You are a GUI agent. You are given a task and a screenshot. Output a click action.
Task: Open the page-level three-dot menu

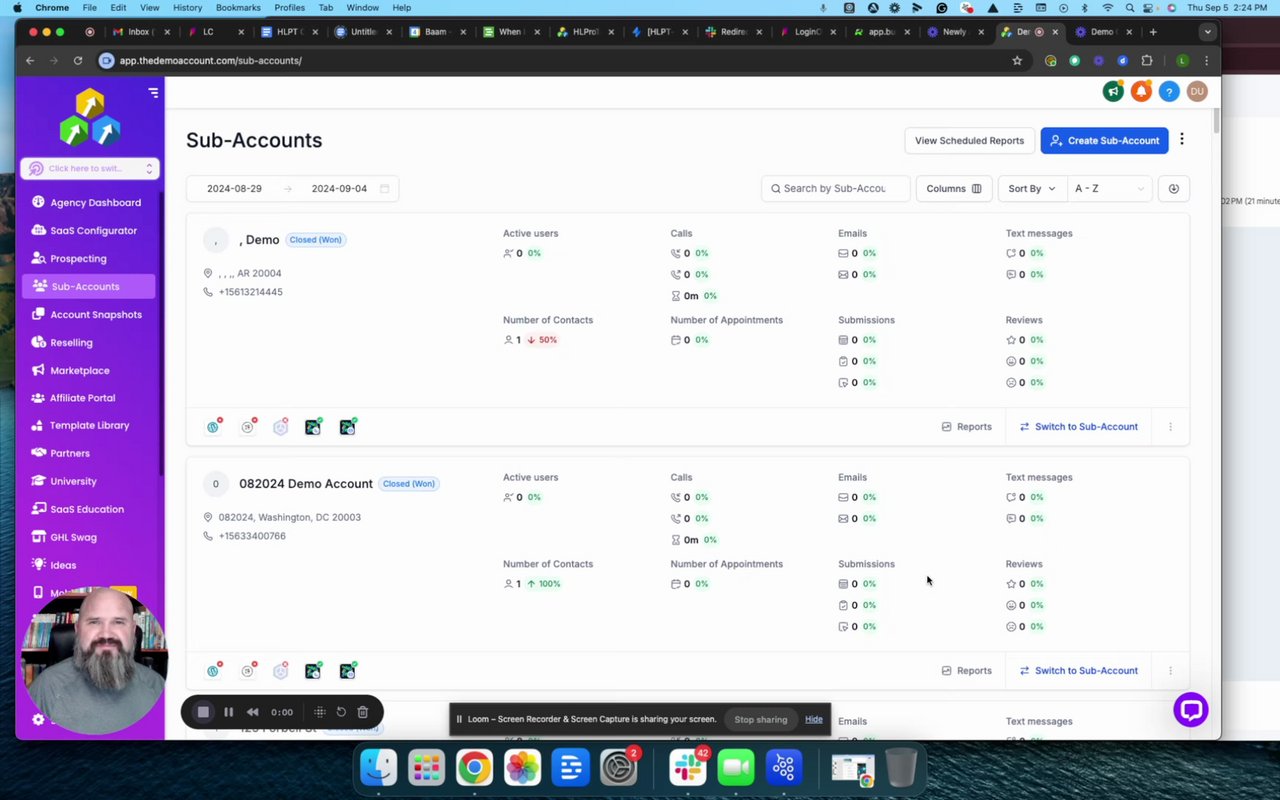(1182, 140)
